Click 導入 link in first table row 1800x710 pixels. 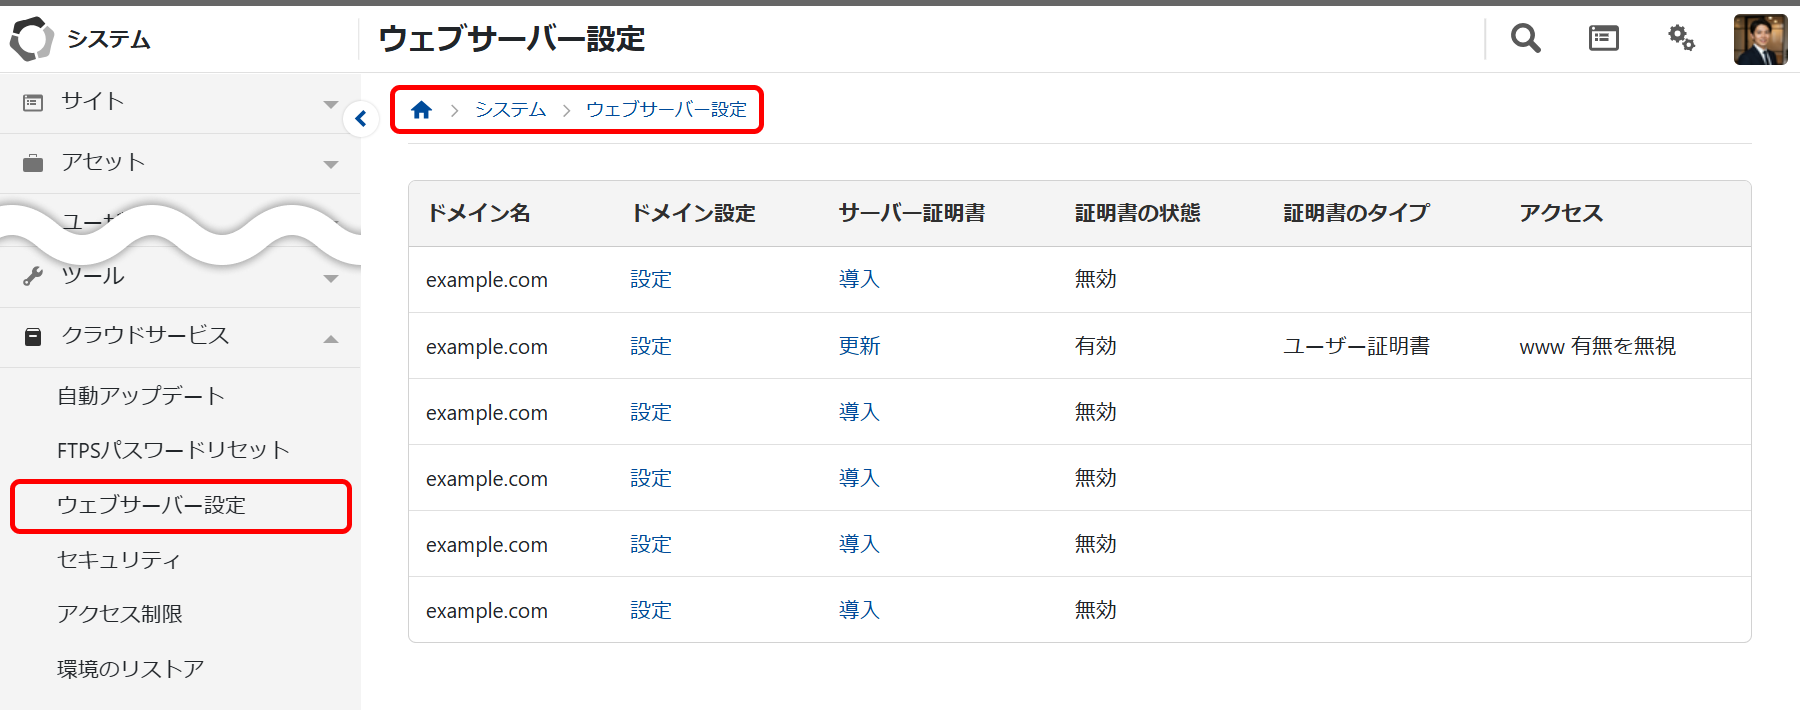coord(859,280)
